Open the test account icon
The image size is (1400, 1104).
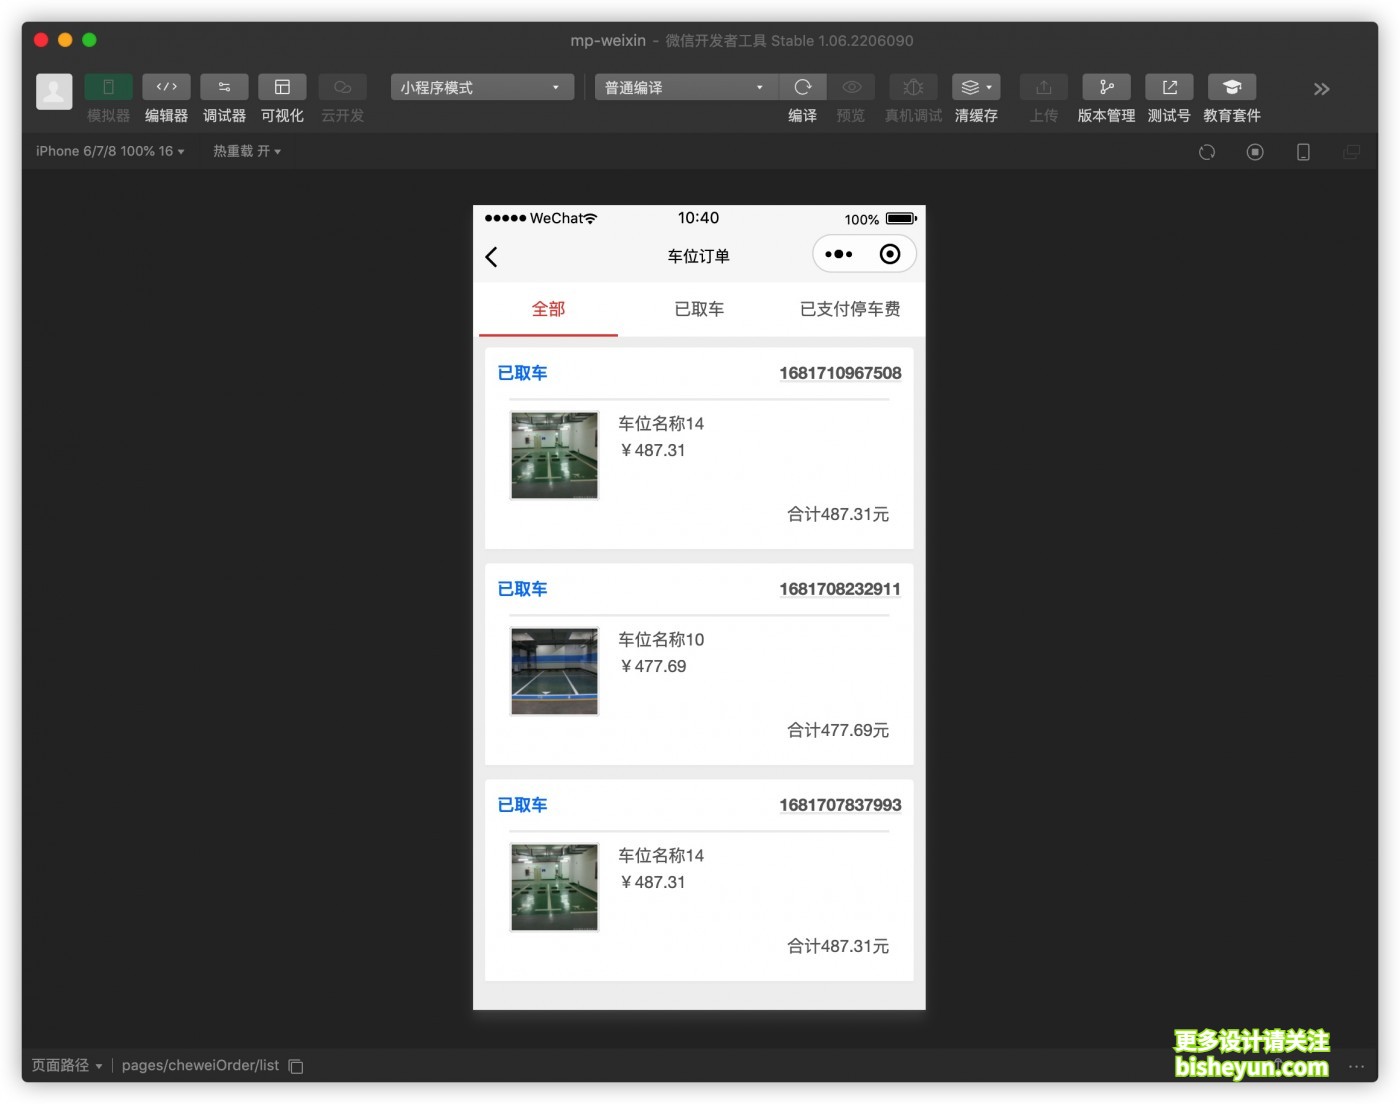(x=1169, y=88)
